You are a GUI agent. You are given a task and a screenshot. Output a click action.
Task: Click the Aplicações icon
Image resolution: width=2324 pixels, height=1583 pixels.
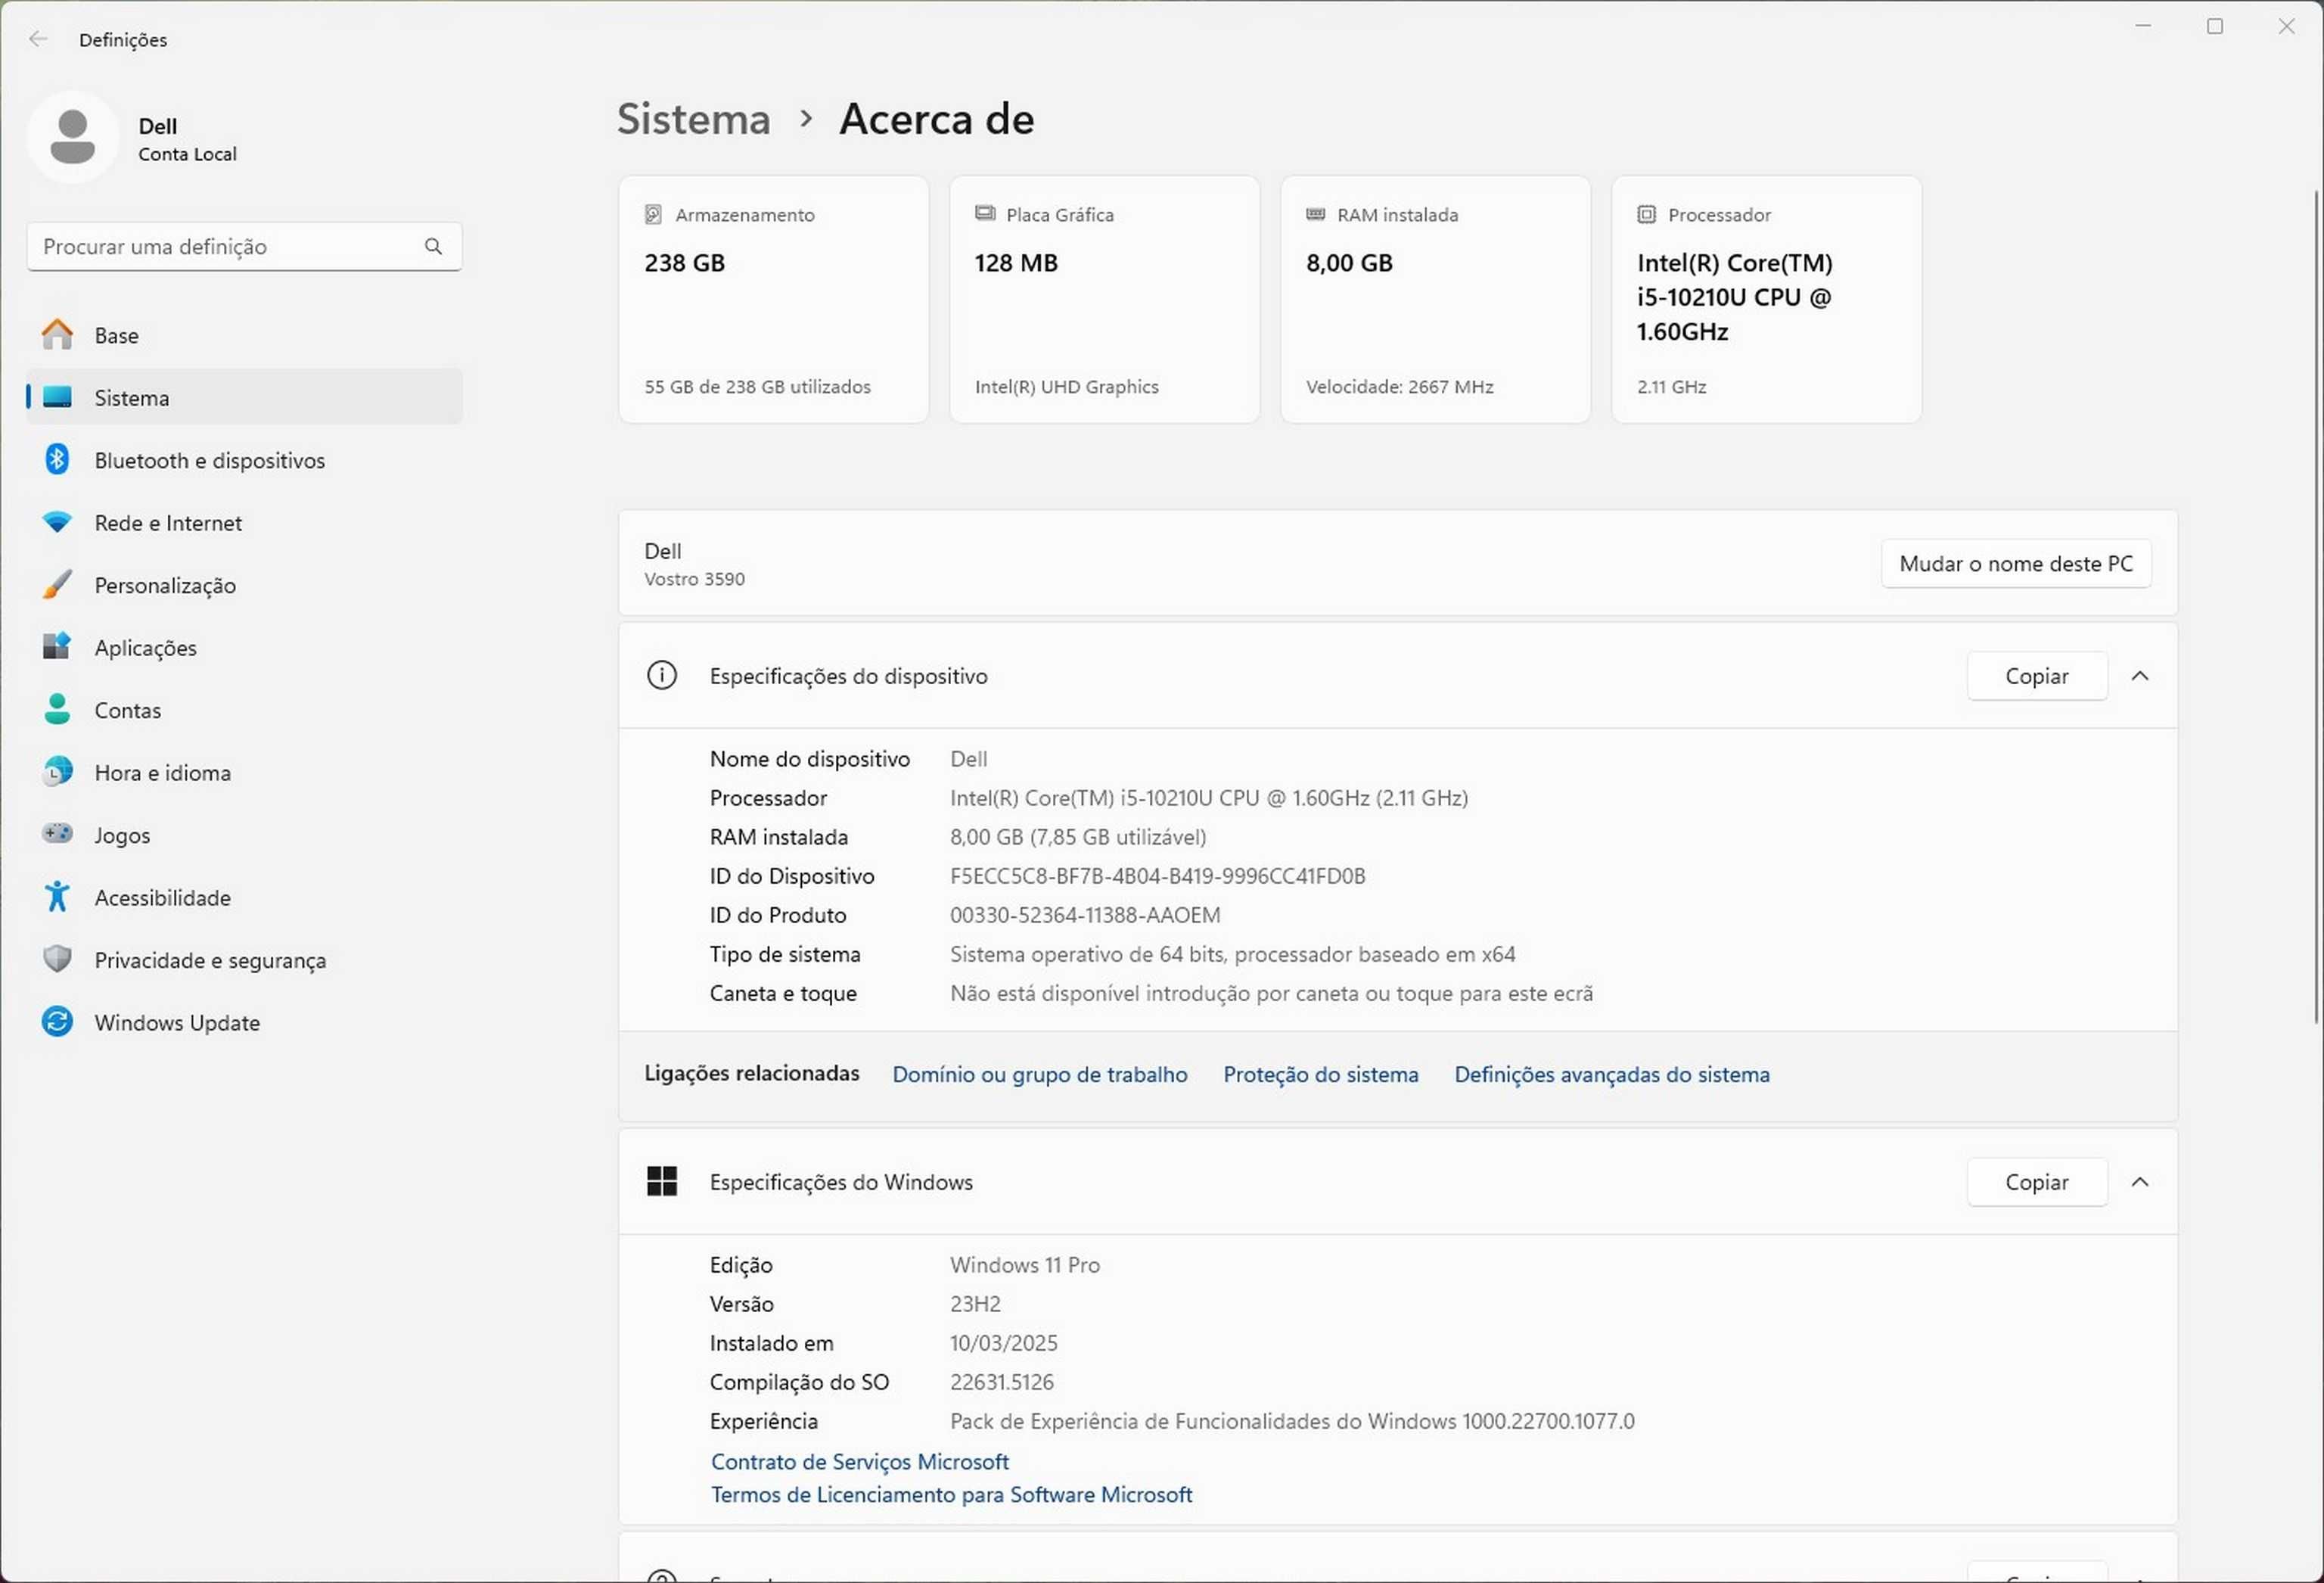point(57,646)
